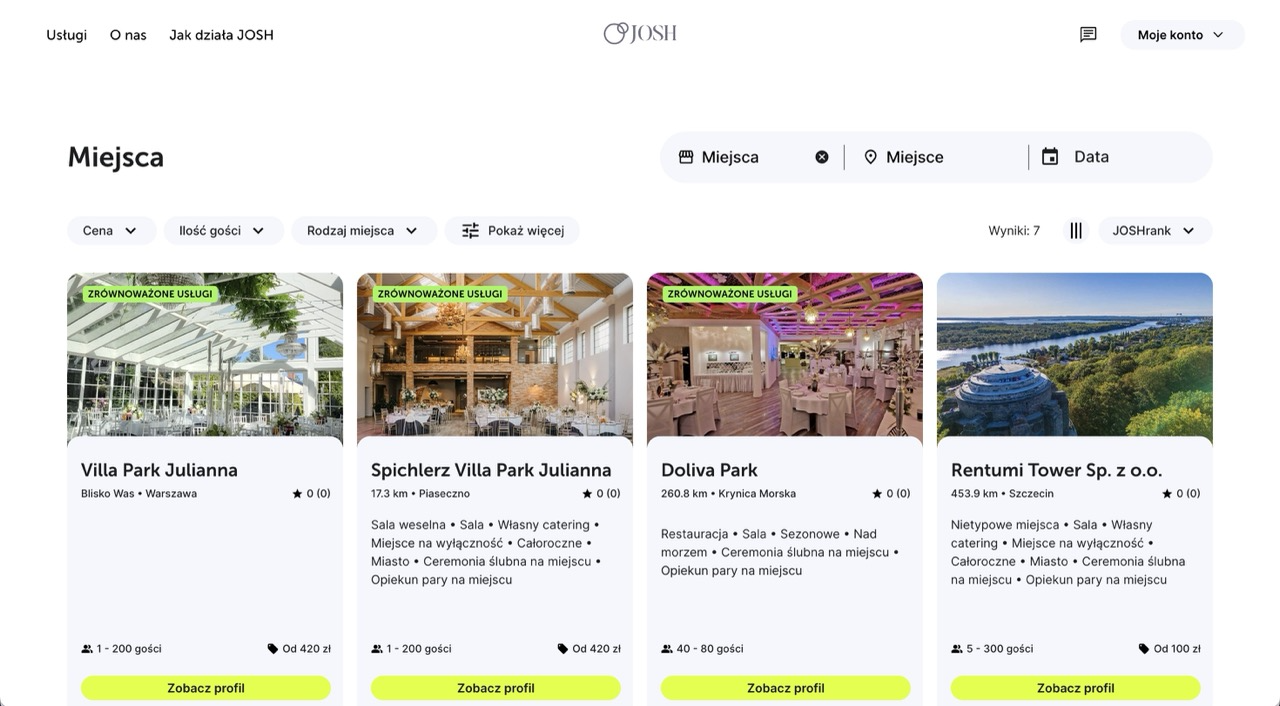
Task: Click the storefront icon in search bar
Action: pos(686,157)
